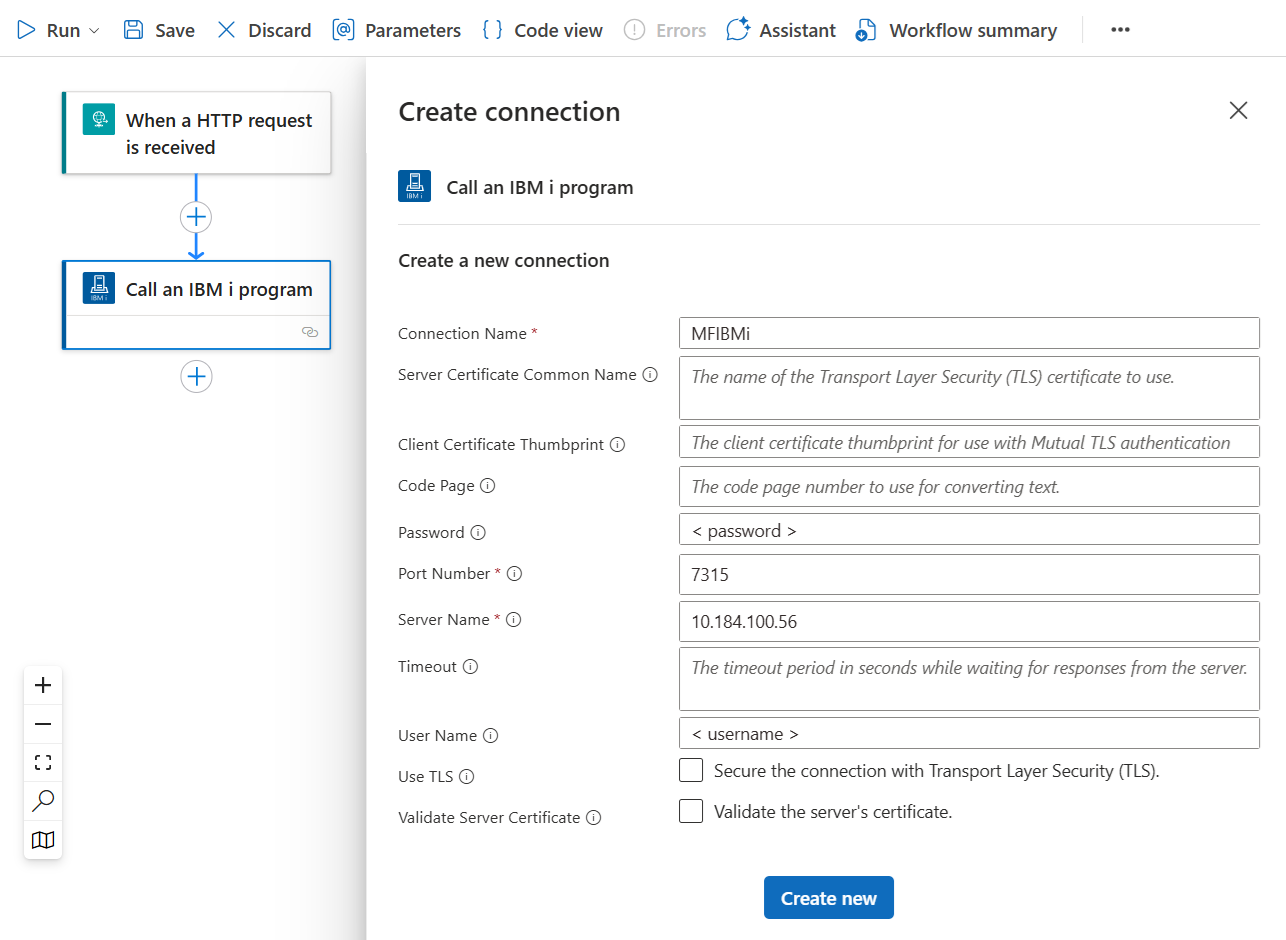The height and width of the screenshot is (940, 1286).
Task: Close the Create connection panel
Action: point(1238,111)
